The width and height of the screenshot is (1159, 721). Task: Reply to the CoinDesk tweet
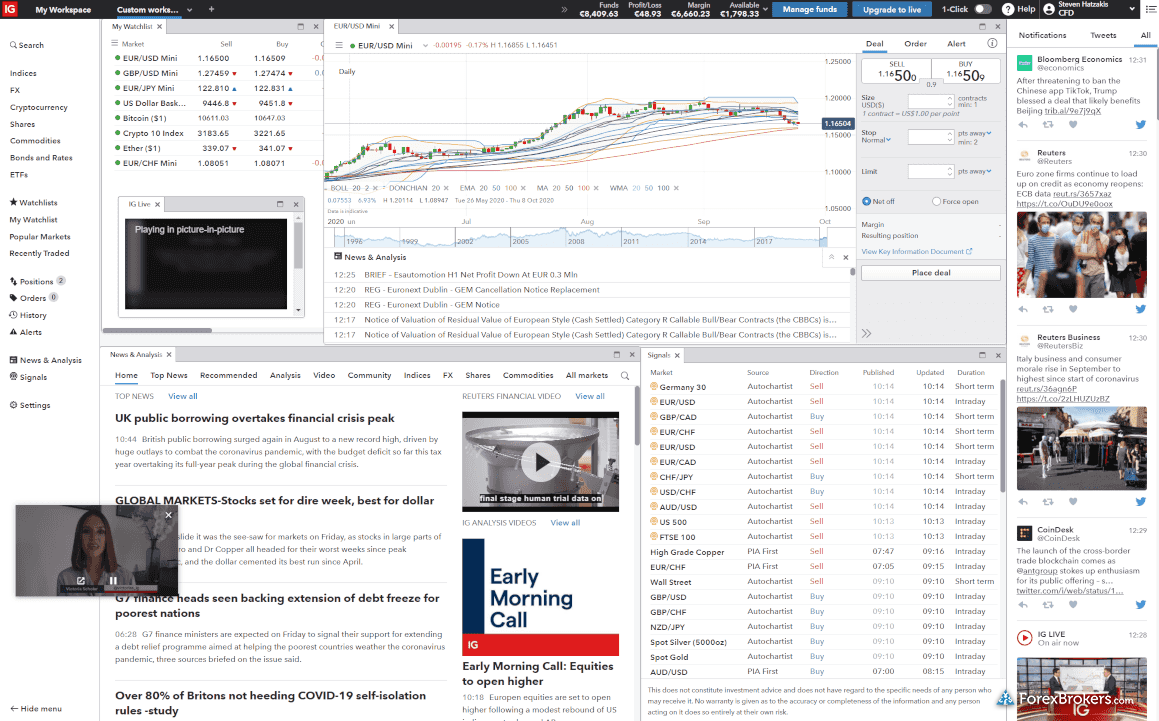tap(1023, 605)
